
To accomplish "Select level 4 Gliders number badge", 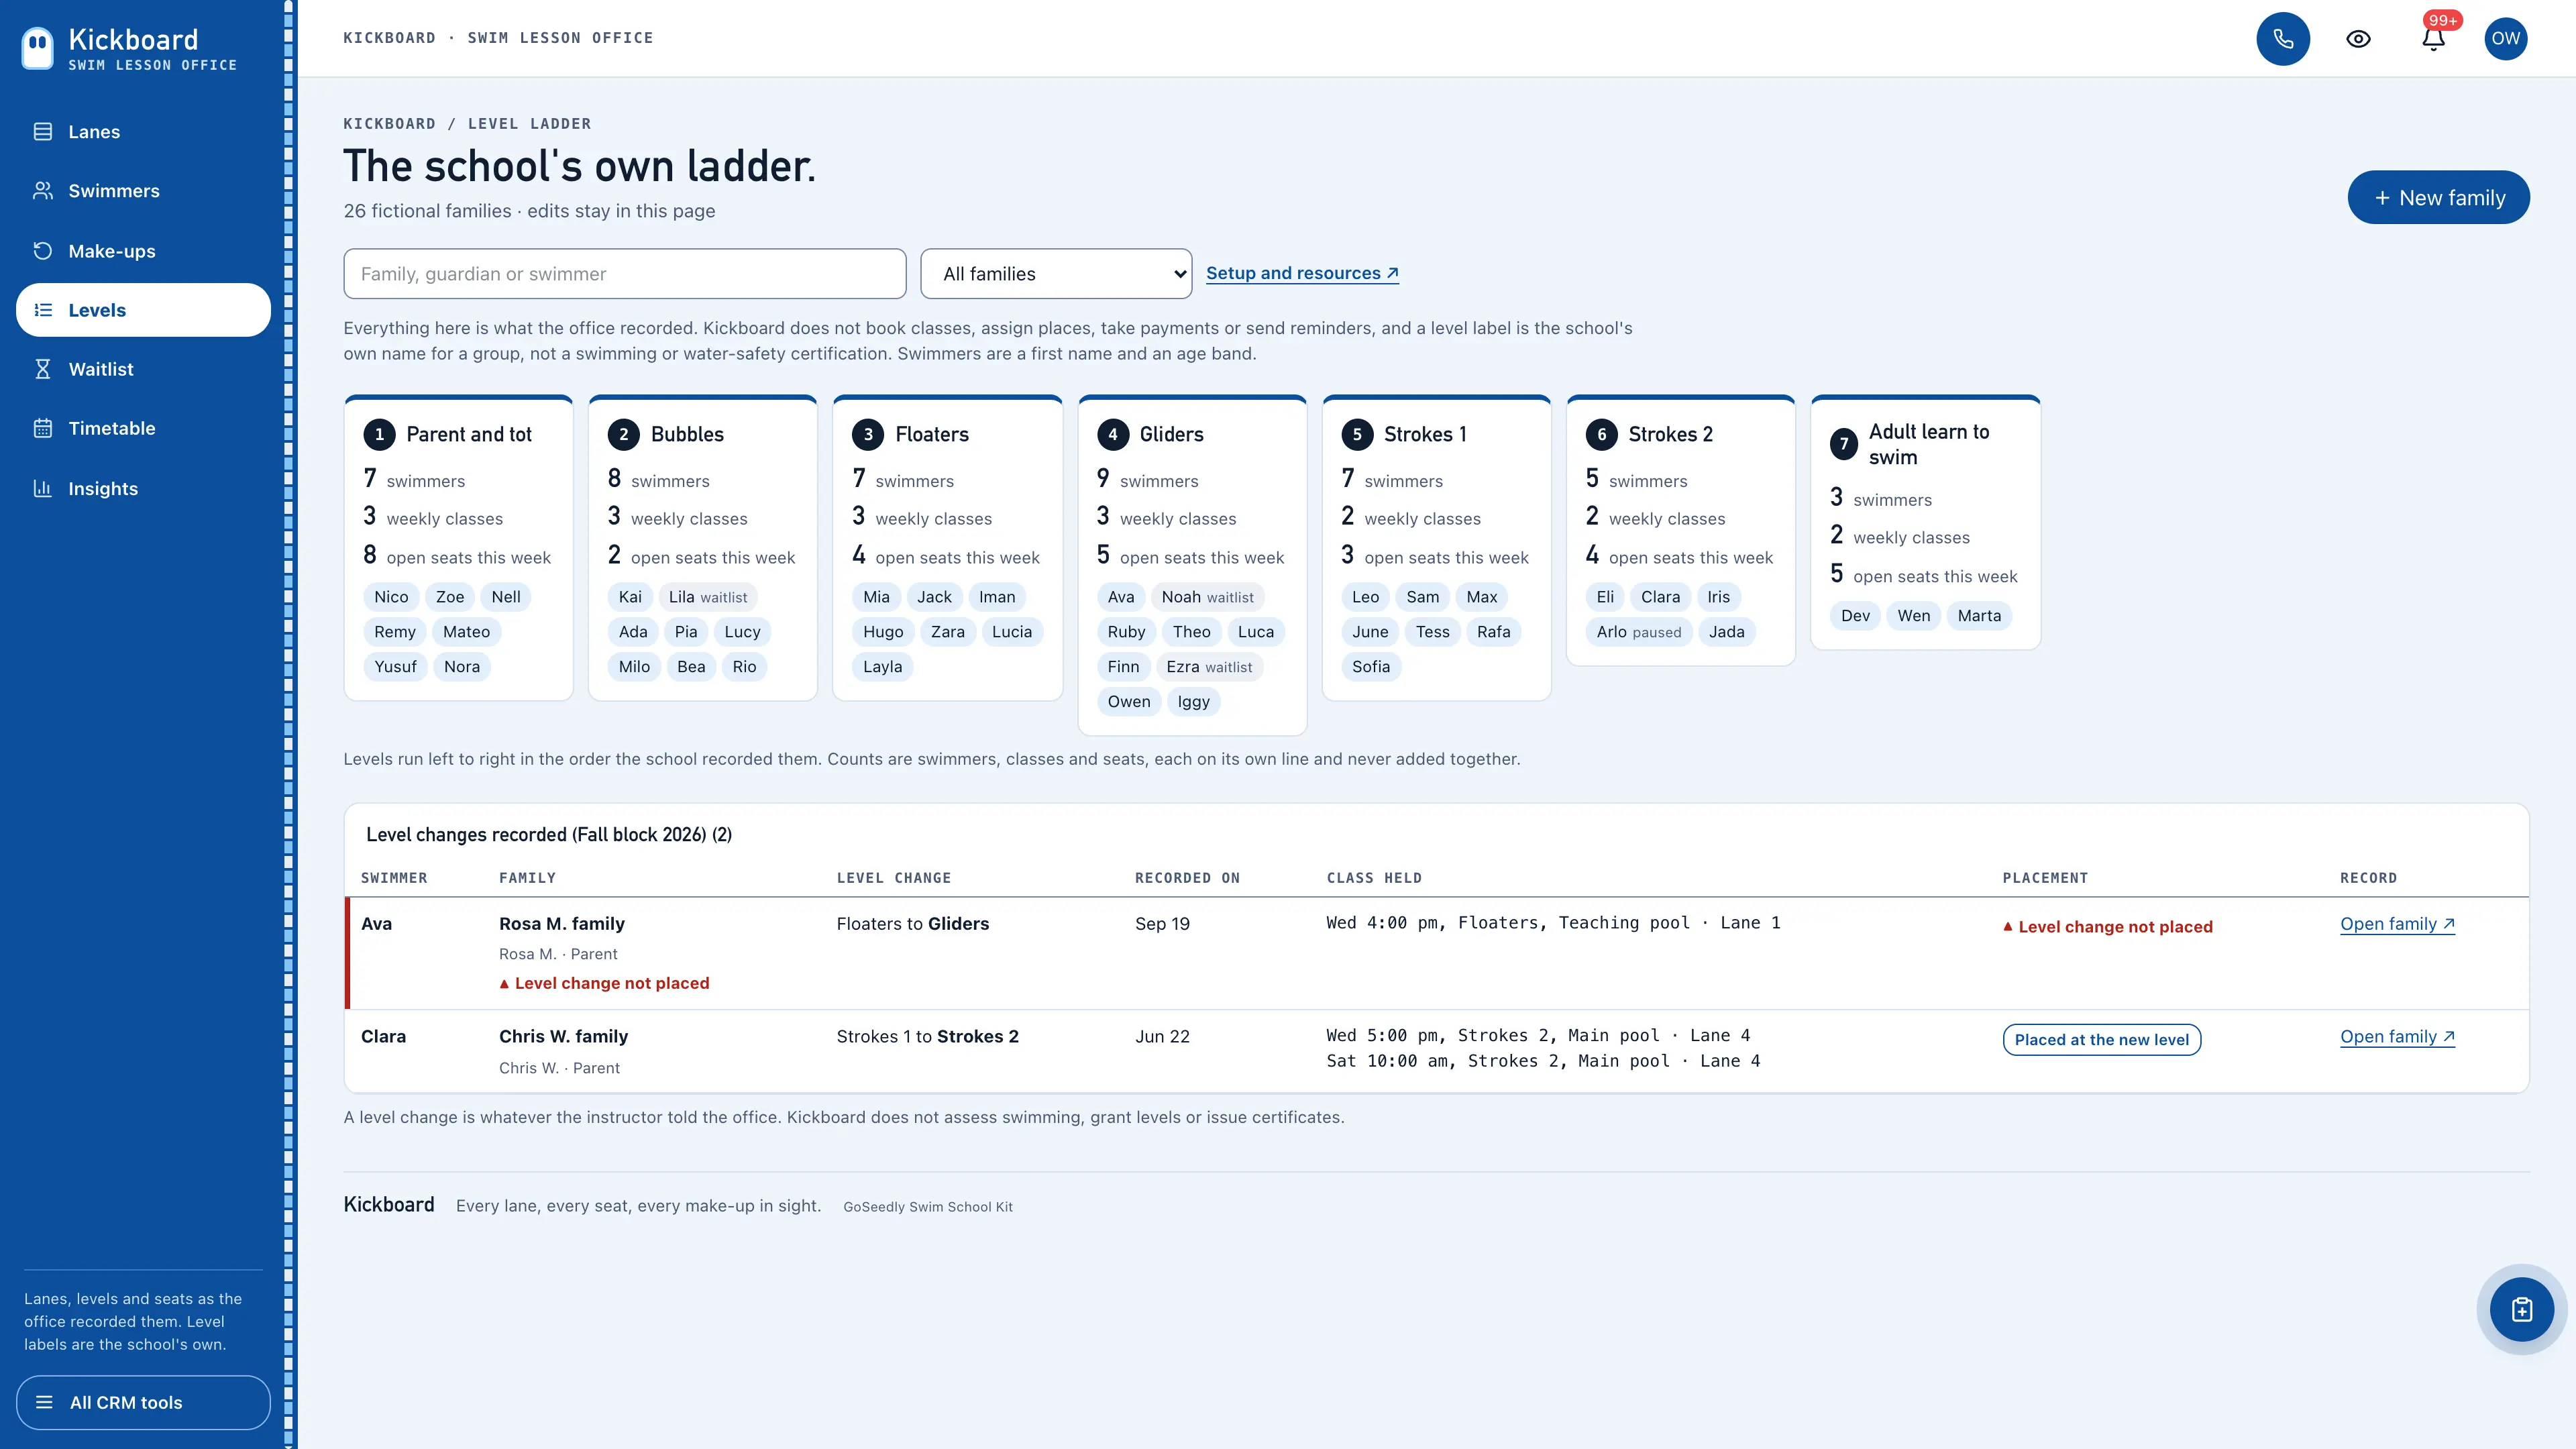I will pyautogui.click(x=1112, y=435).
